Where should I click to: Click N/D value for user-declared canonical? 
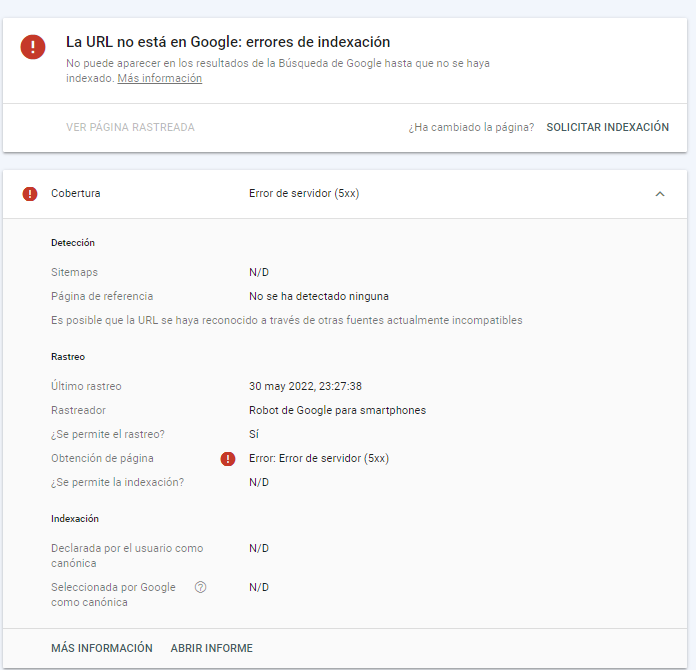259,548
